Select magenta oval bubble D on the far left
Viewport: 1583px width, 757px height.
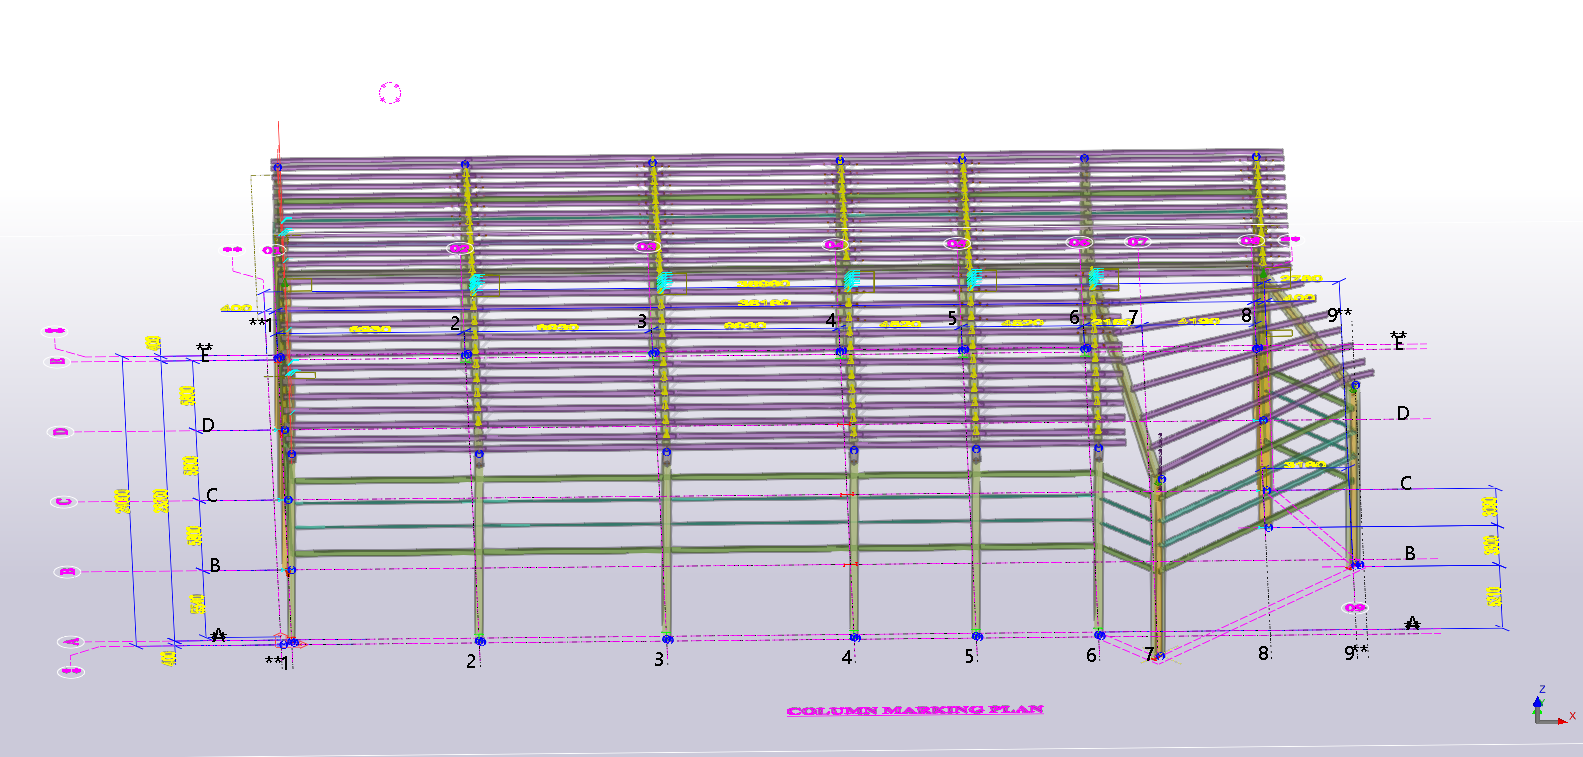click(x=62, y=432)
